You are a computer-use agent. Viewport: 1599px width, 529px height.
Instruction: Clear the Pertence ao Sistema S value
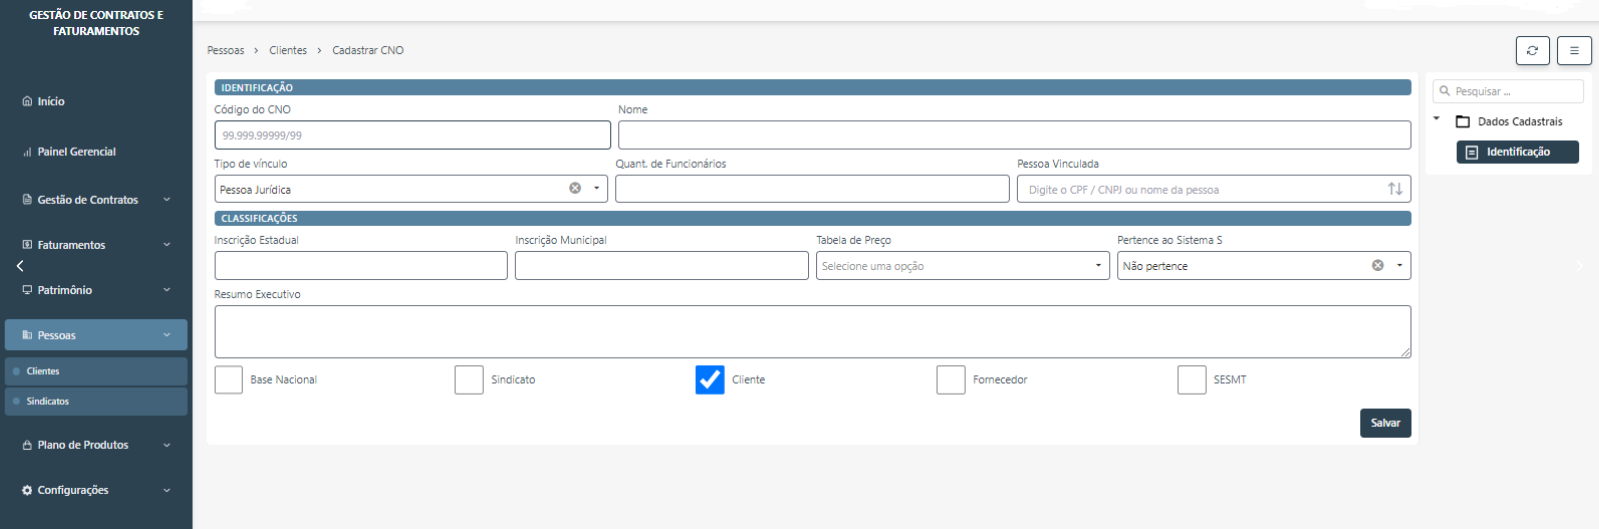(1377, 265)
